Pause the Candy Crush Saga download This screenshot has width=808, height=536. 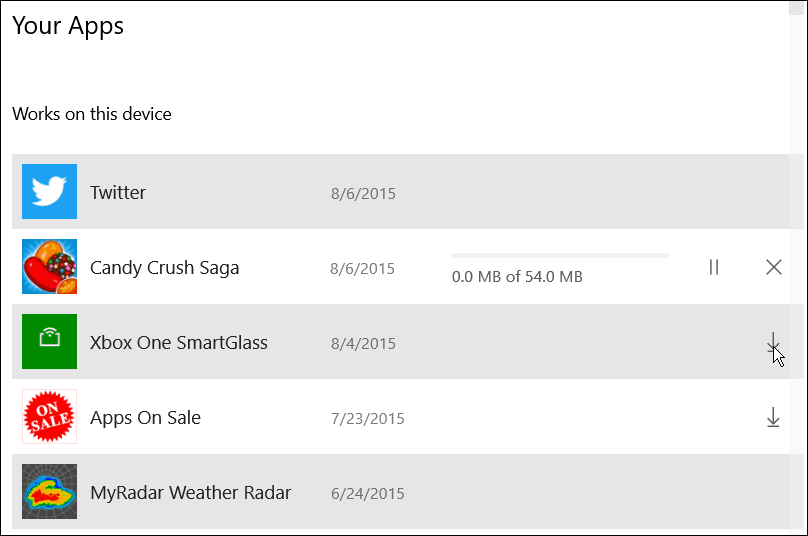coord(714,267)
